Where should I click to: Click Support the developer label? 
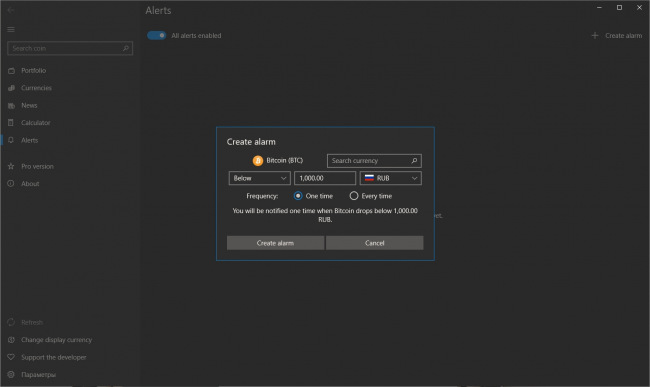tap(53, 358)
